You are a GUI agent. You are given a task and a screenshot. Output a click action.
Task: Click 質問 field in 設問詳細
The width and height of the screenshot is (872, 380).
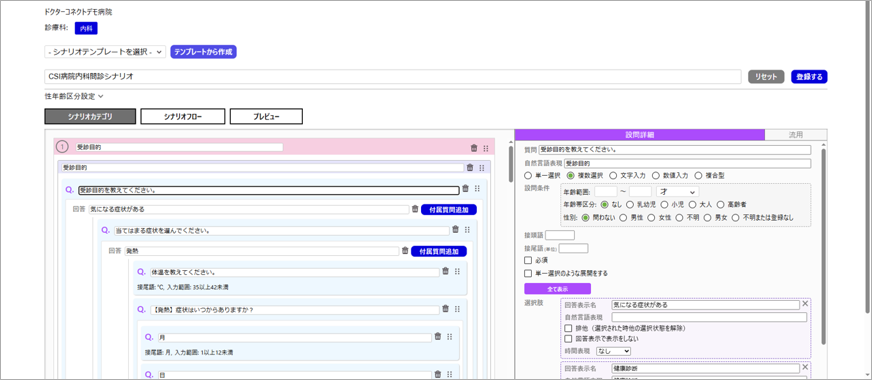(675, 150)
